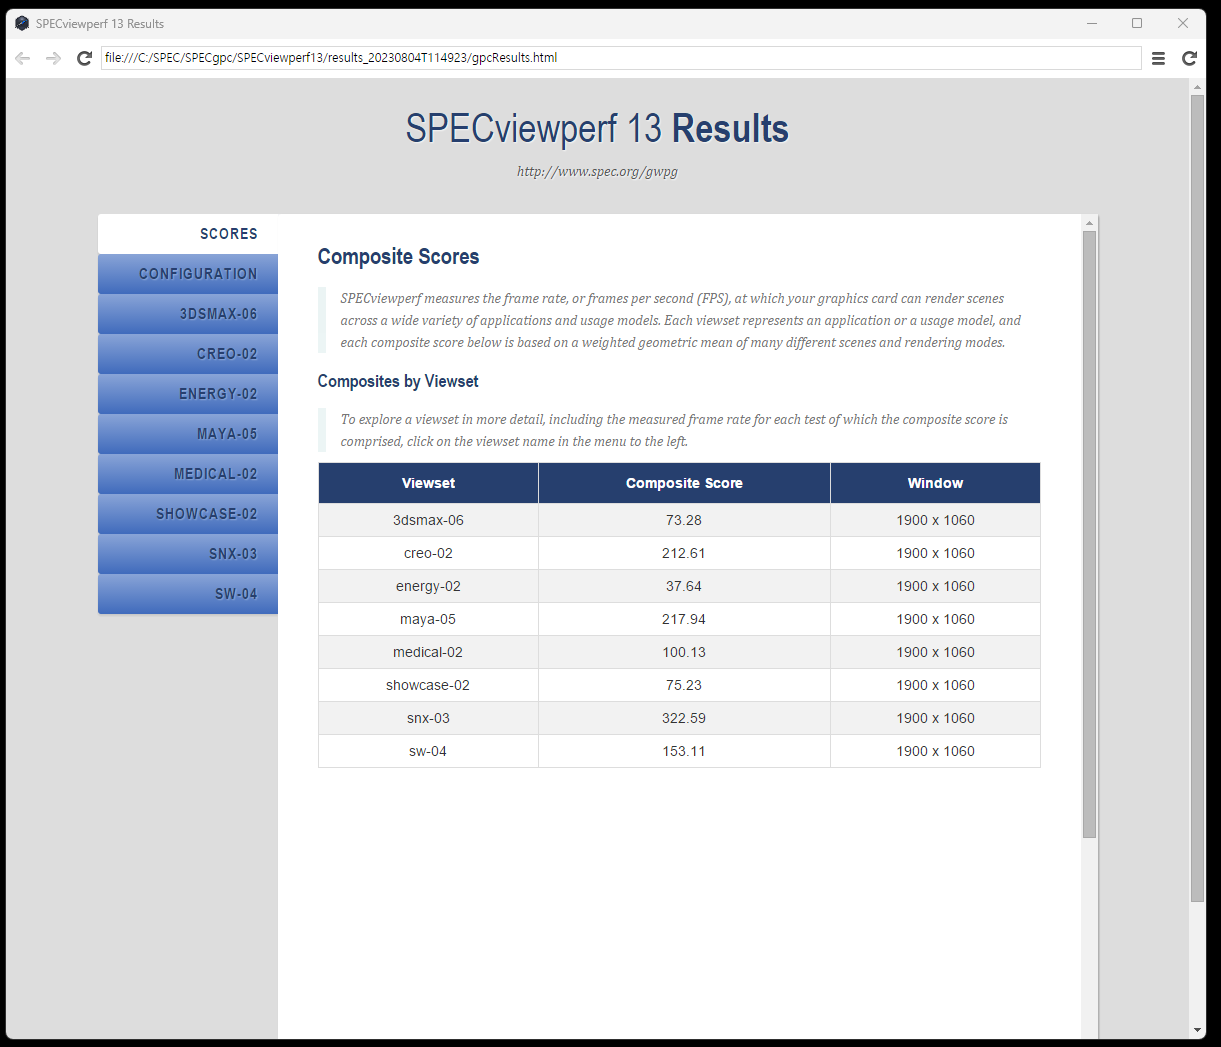Click the 73.28 composite score
Viewport: 1221px width, 1047px height.
tap(684, 520)
